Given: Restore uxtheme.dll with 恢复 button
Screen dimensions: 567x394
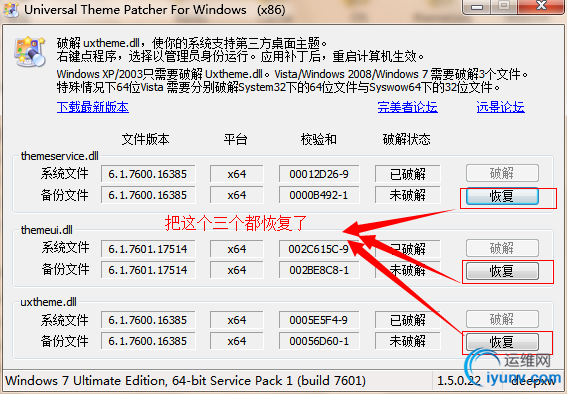Looking at the screenshot, I should coord(502,342).
